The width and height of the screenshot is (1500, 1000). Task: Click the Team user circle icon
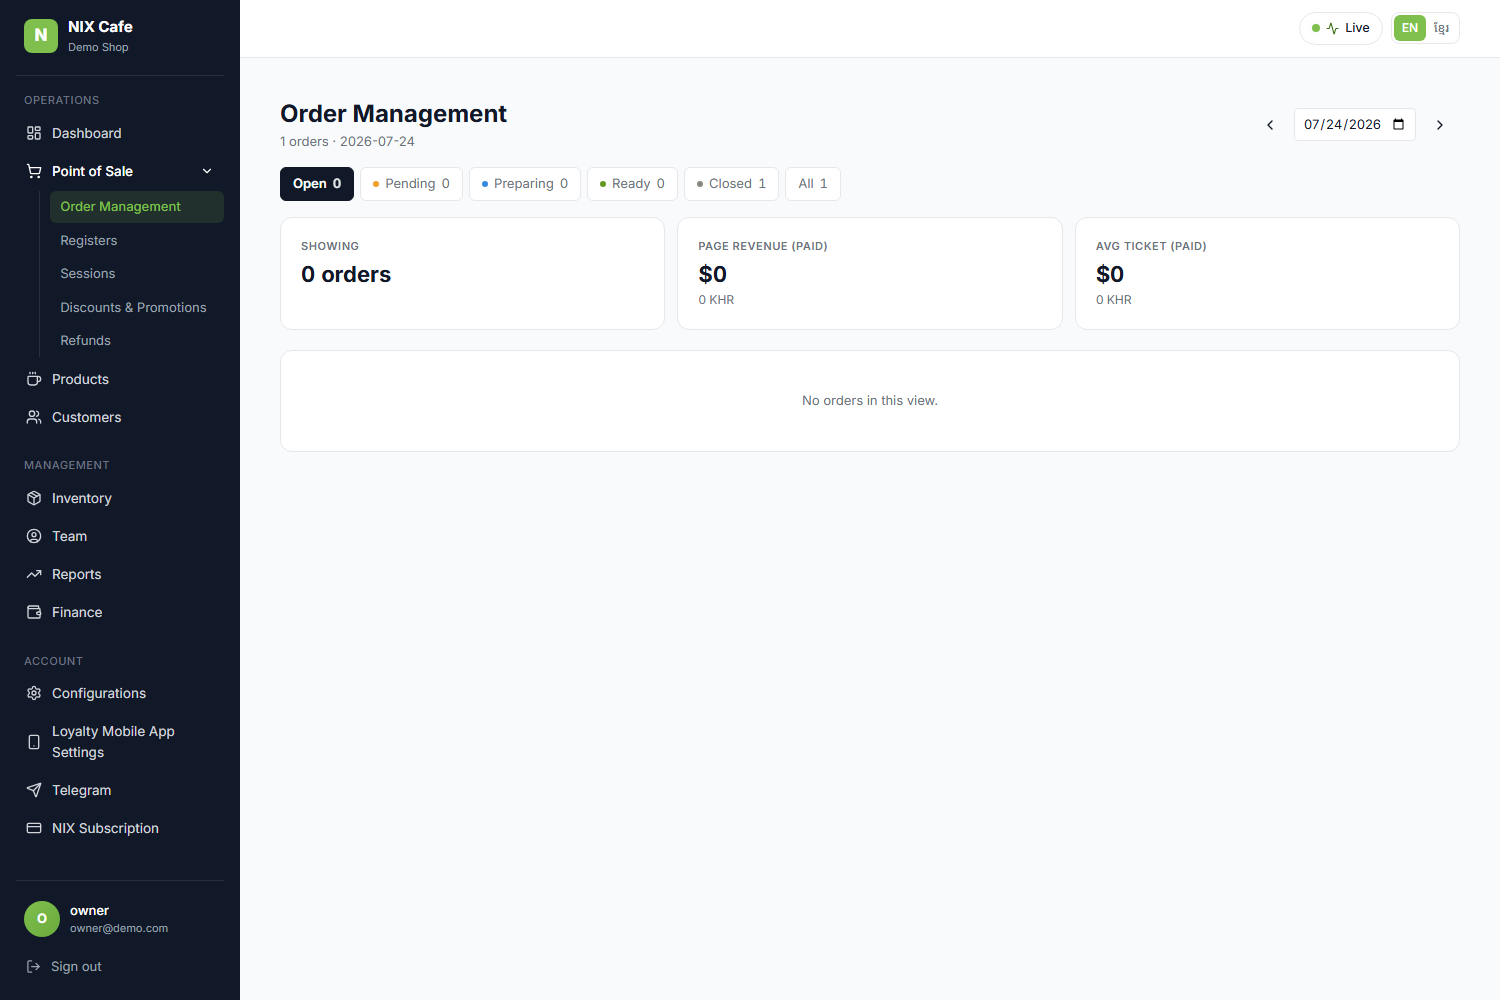(x=34, y=536)
